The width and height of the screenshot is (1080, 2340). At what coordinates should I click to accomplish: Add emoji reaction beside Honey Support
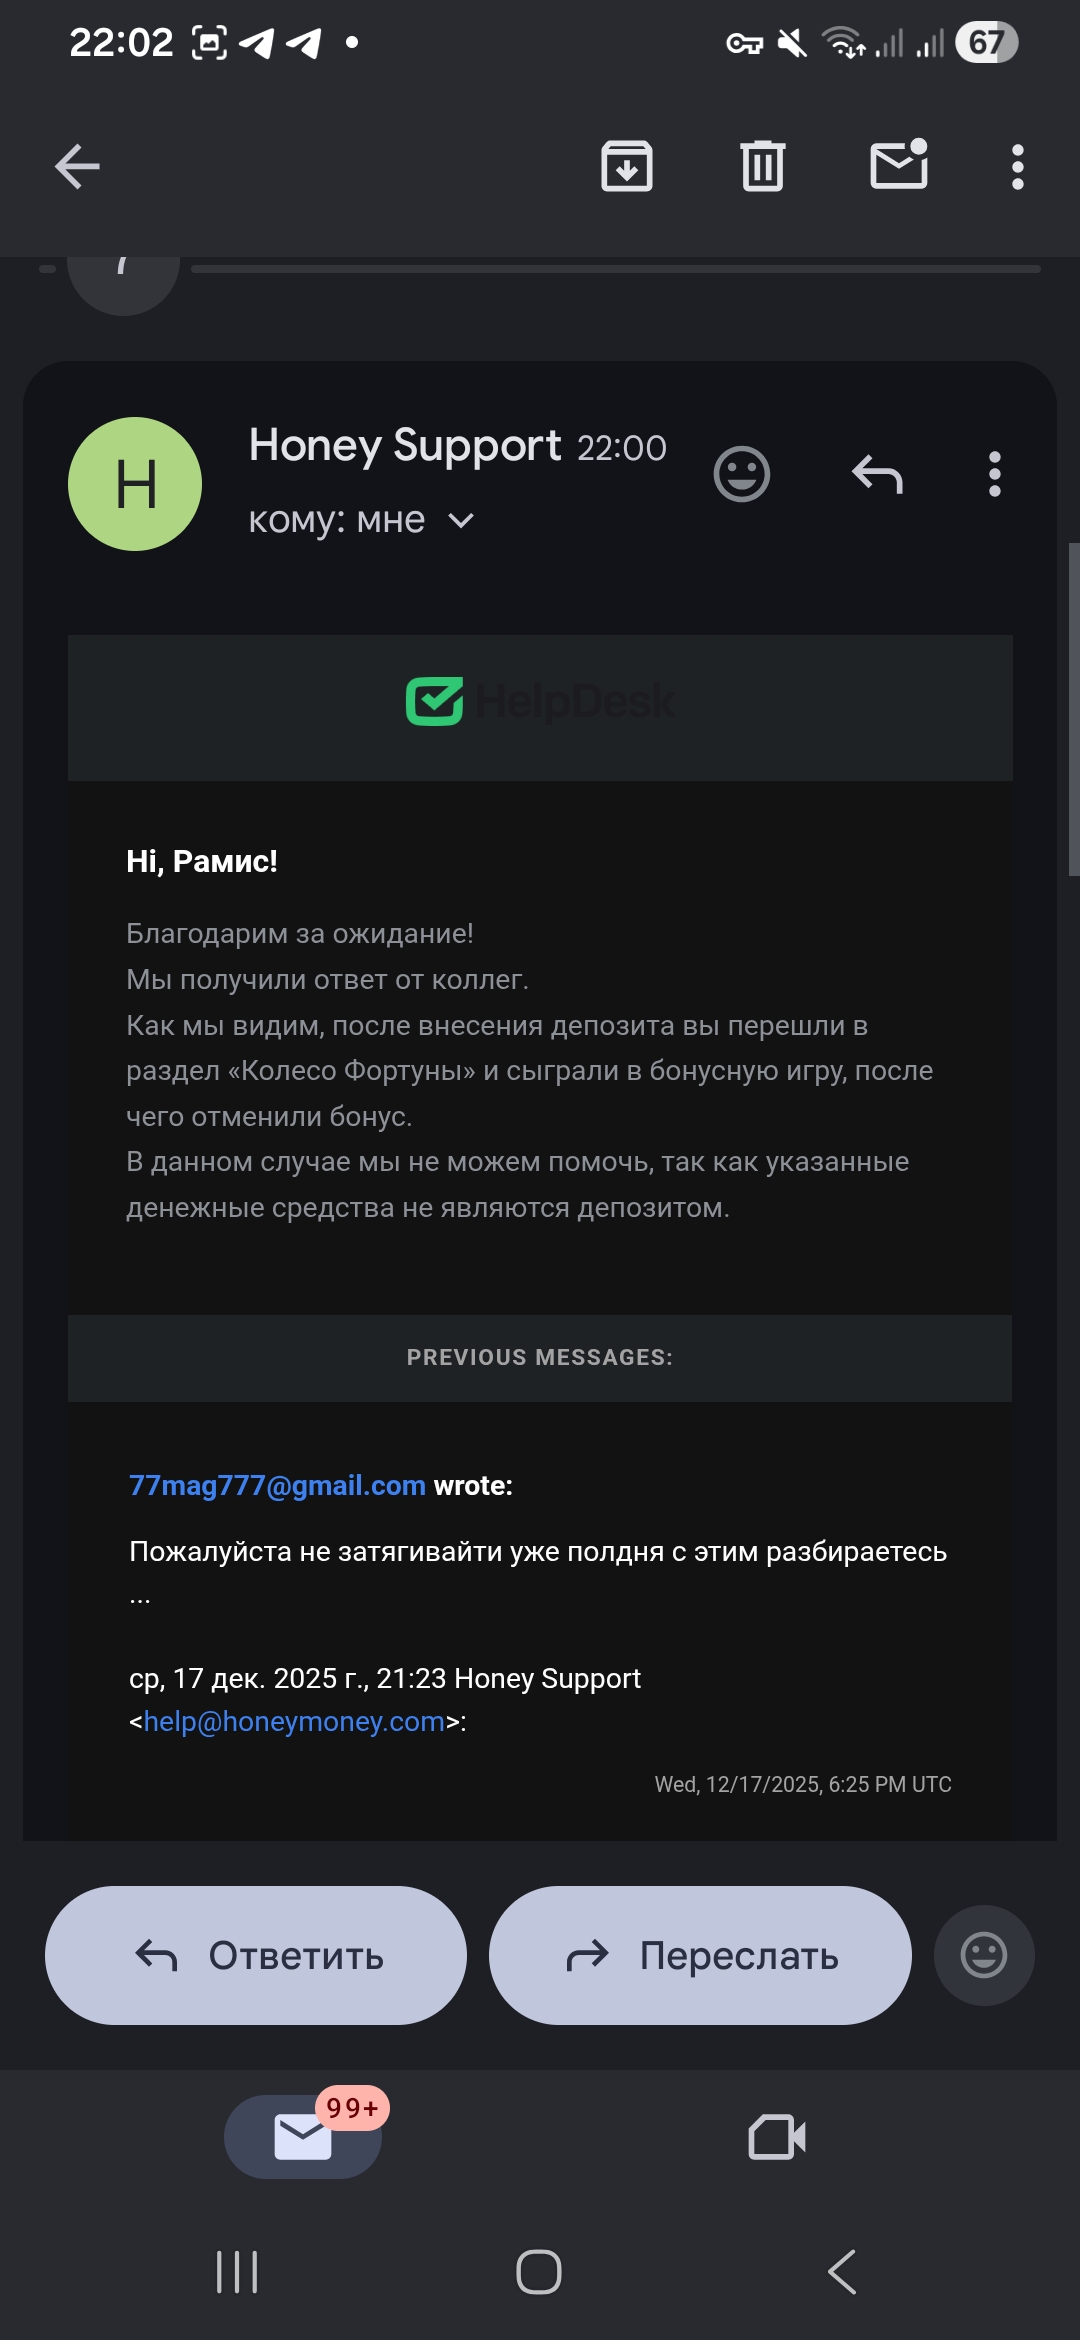click(x=742, y=474)
